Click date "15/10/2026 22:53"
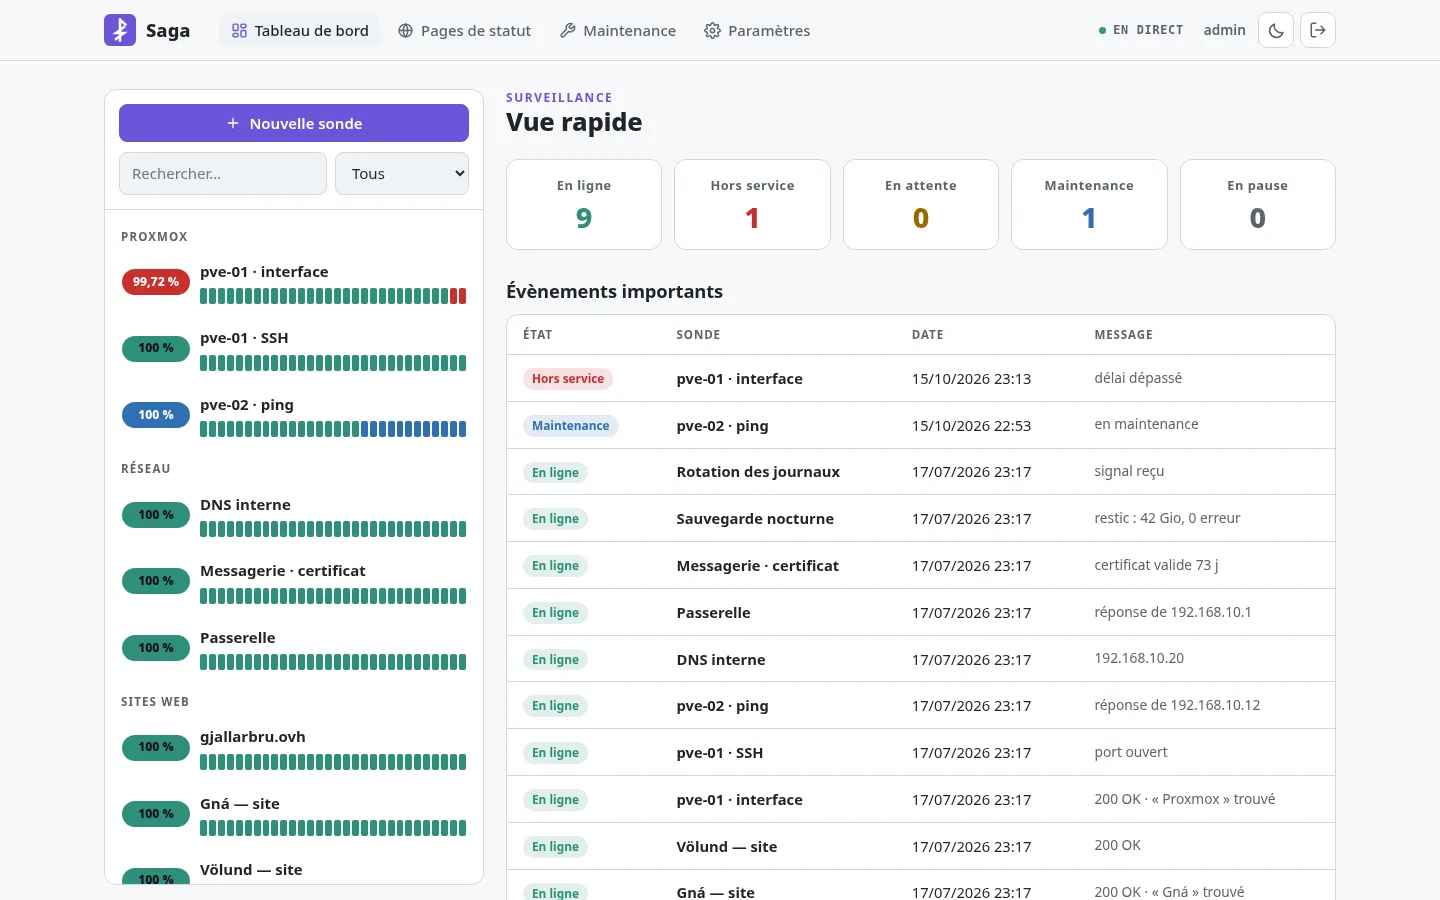Viewport: 1440px width, 900px height. point(971,426)
